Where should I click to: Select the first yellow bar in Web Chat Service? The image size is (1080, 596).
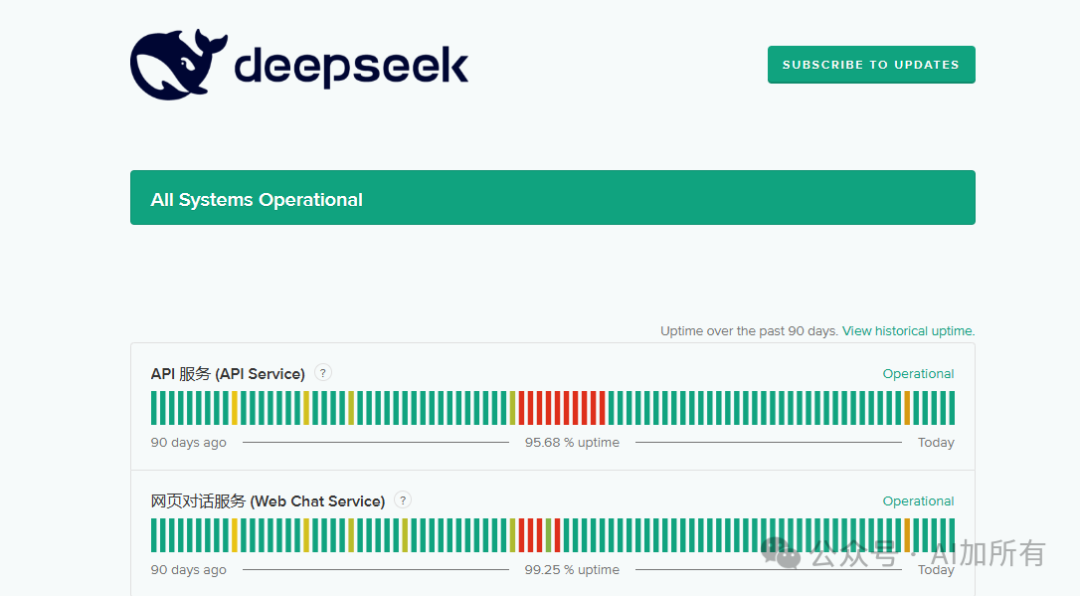click(235, 535)
